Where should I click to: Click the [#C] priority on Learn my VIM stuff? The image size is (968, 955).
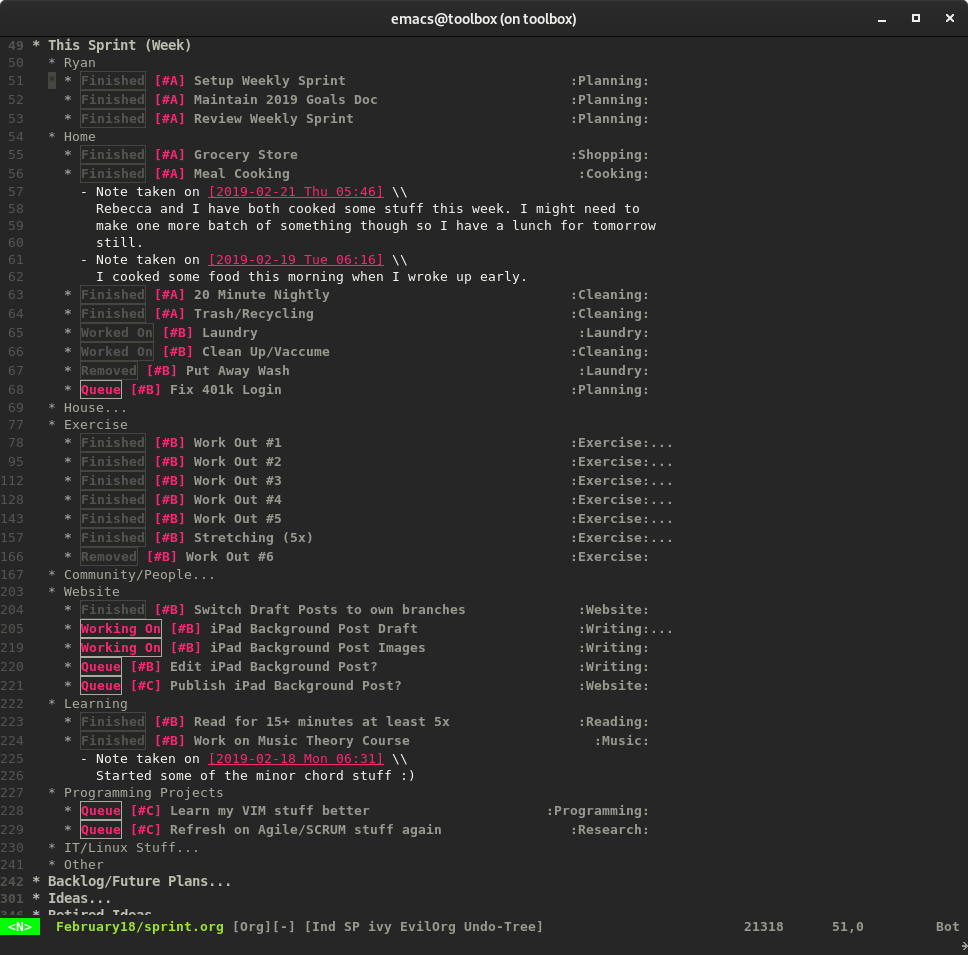coord(145,811)
